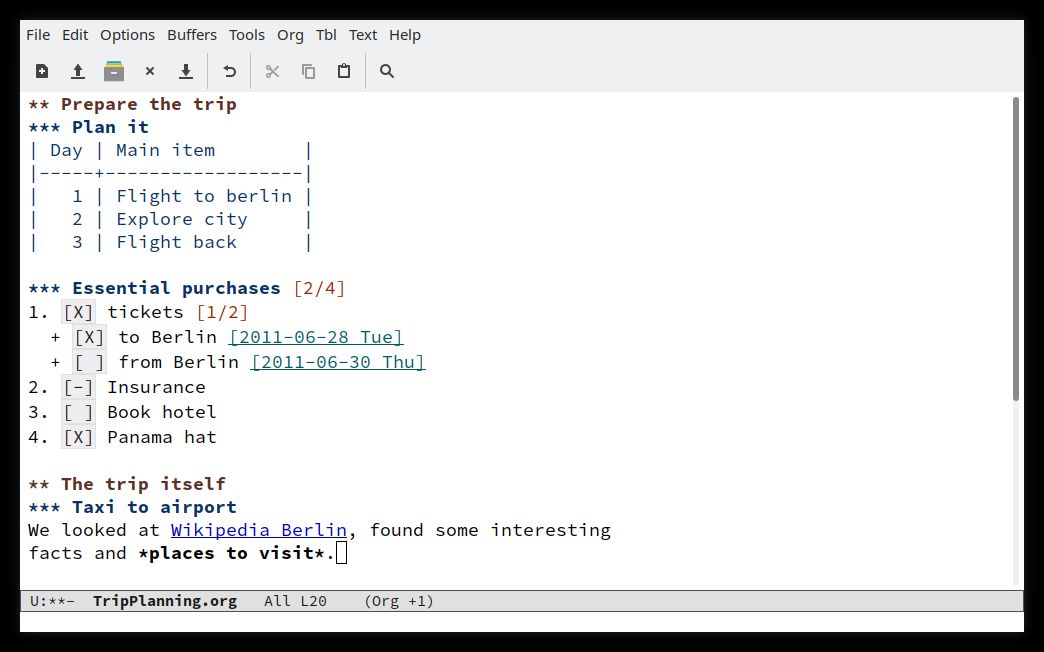The image size is (1044, 652).
Task: Search with the magnifier icon
Action: (x=387, y=71)
